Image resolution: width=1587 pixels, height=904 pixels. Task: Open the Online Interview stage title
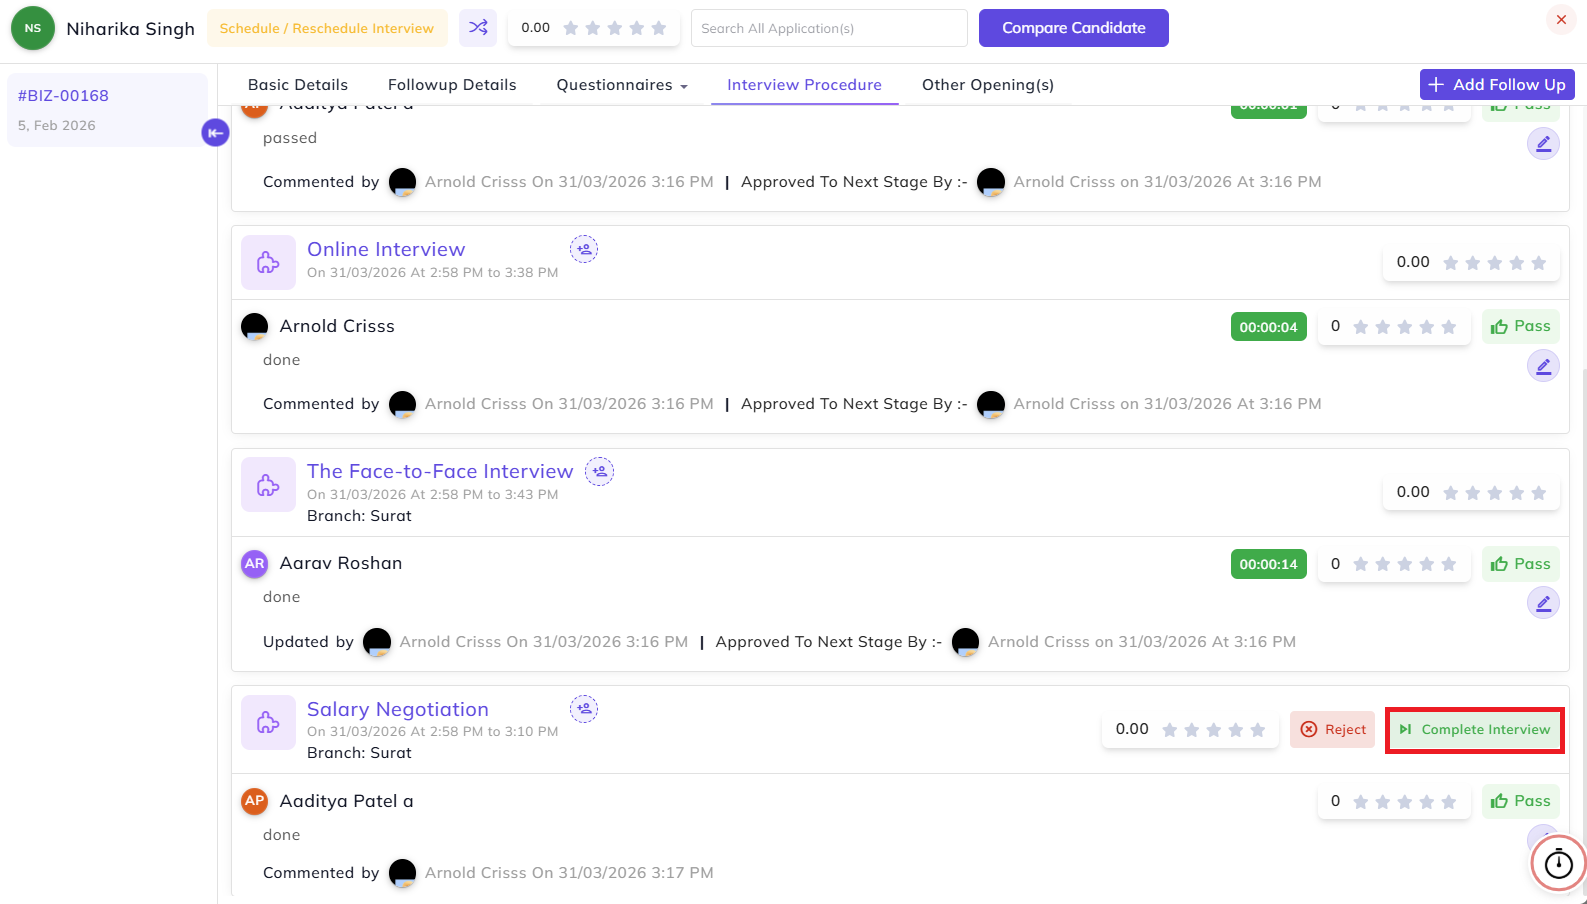click(x=386, y=249)
